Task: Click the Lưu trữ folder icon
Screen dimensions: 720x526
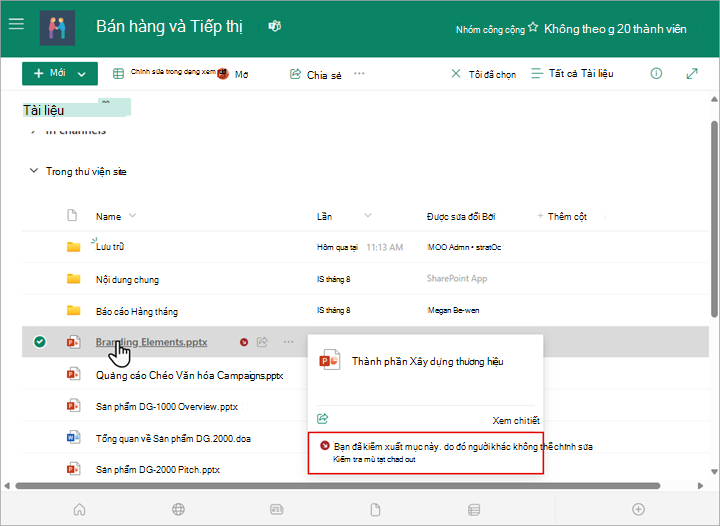Action: (x=73, y=247)
